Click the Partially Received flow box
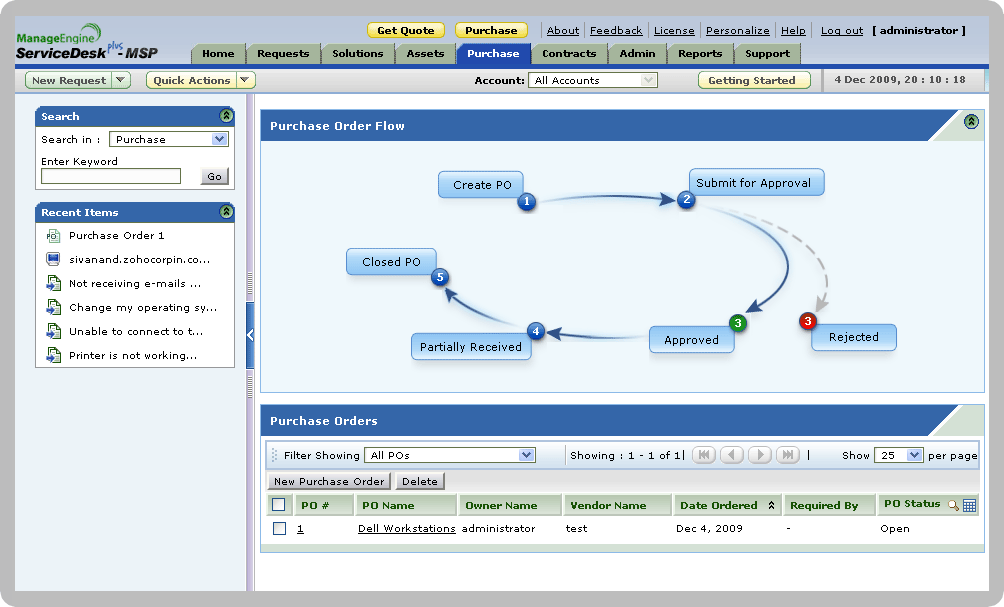This screenshot has height=607, width=1004. click(x=471, y=346)
